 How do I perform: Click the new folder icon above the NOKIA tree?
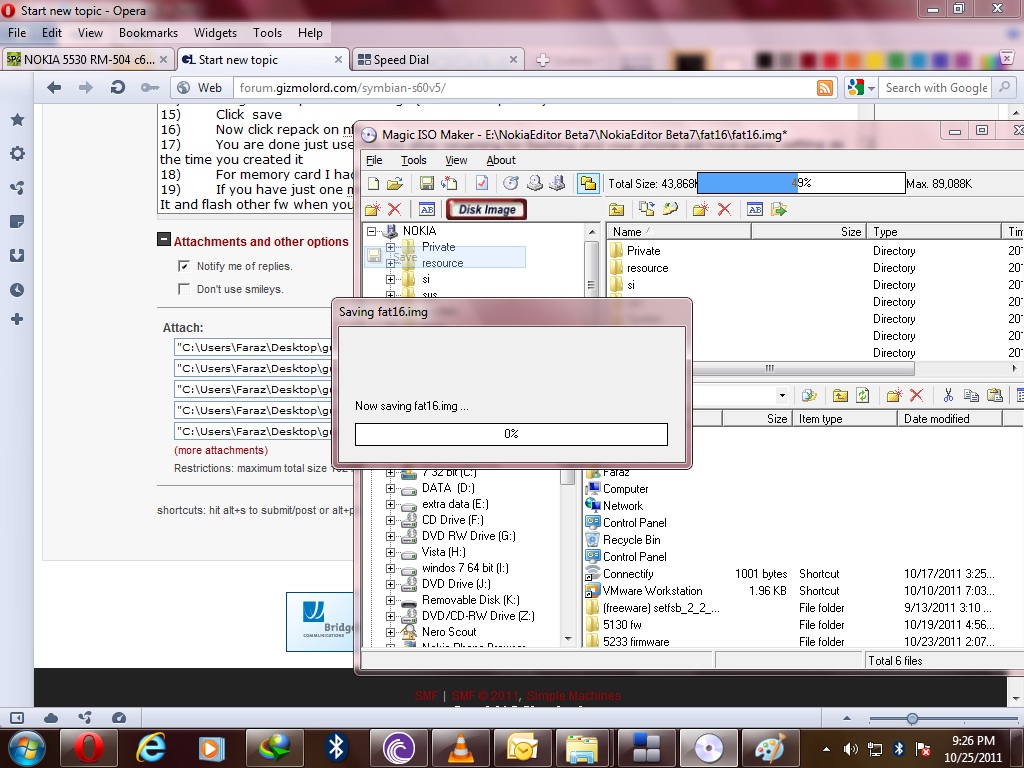click(x=372, y=209)
